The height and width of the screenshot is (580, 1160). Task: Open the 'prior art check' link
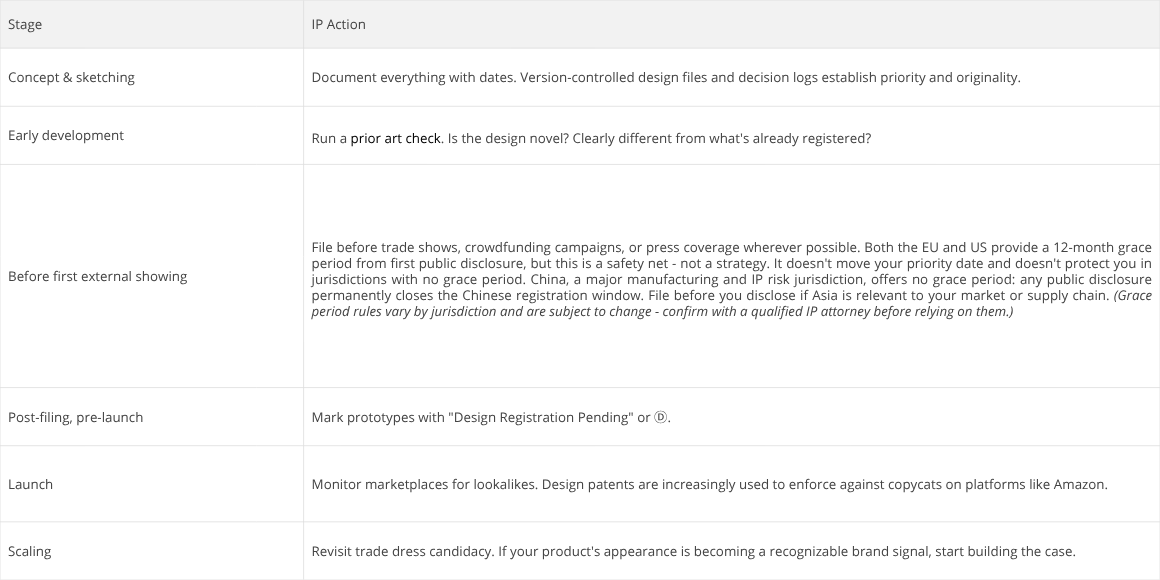tap(395, 138)
